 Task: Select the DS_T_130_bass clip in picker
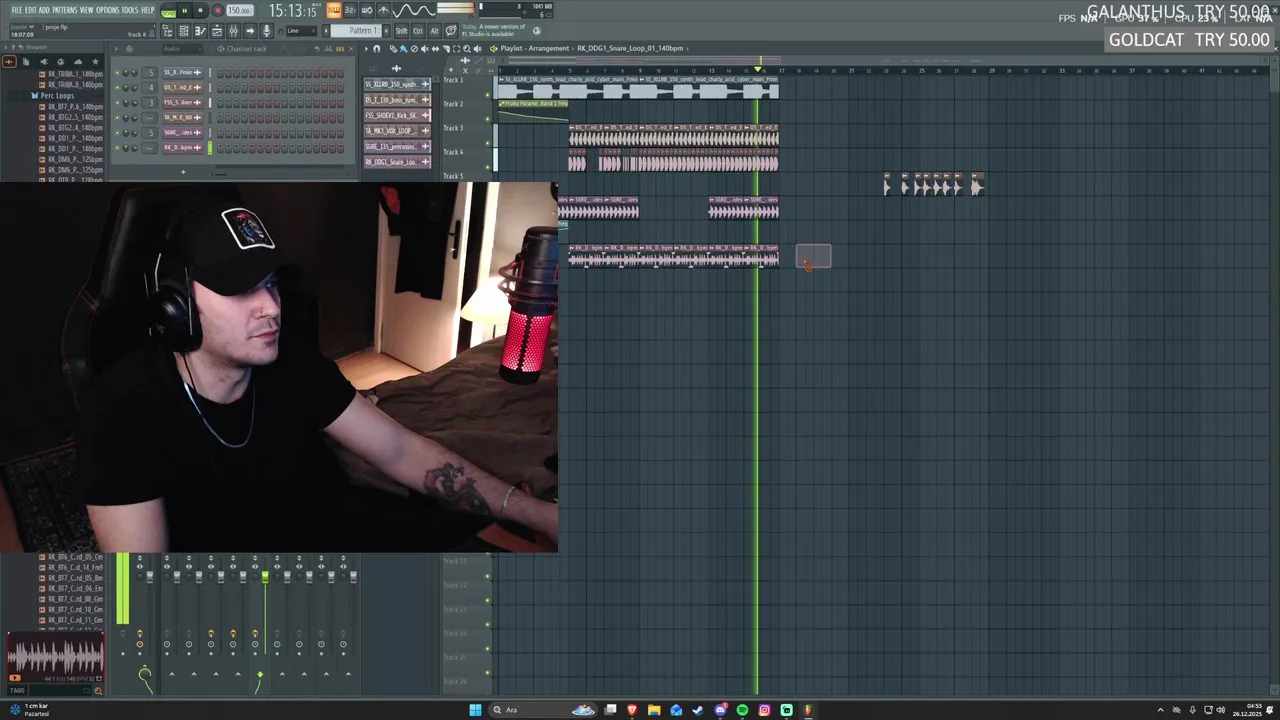click(x=397, y=100)
